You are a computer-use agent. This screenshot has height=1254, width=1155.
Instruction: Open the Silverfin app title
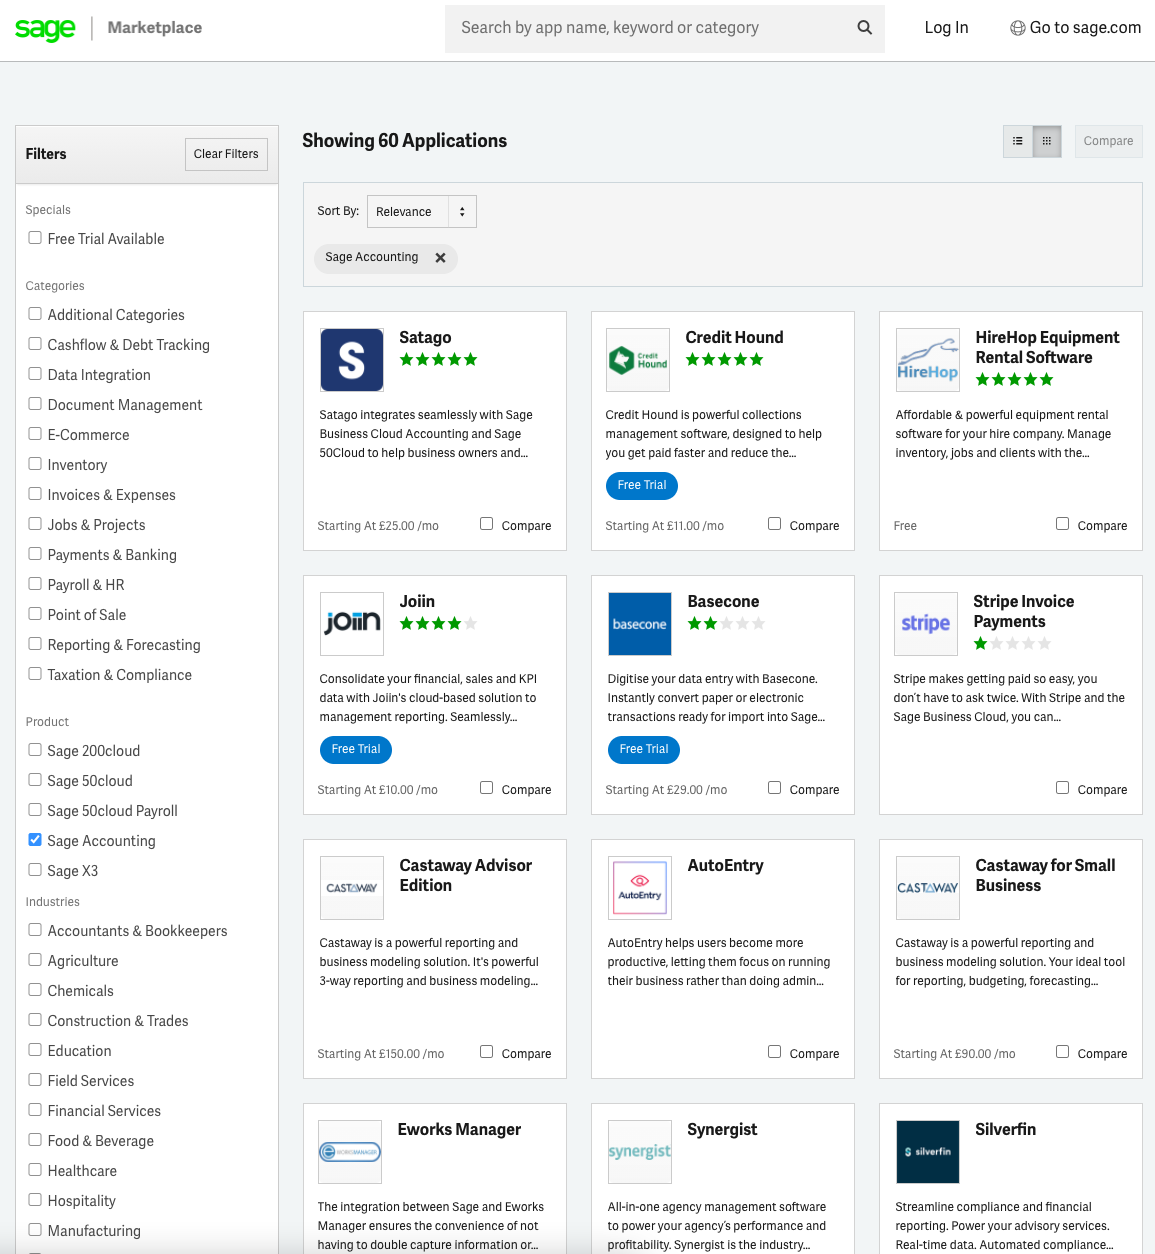click(x=1005, y=1130)
